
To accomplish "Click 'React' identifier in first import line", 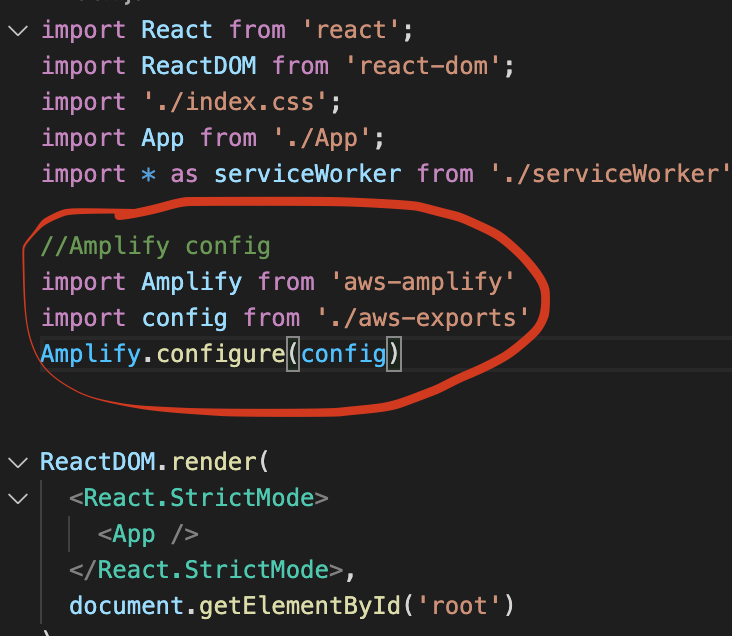I will point(177,30).
